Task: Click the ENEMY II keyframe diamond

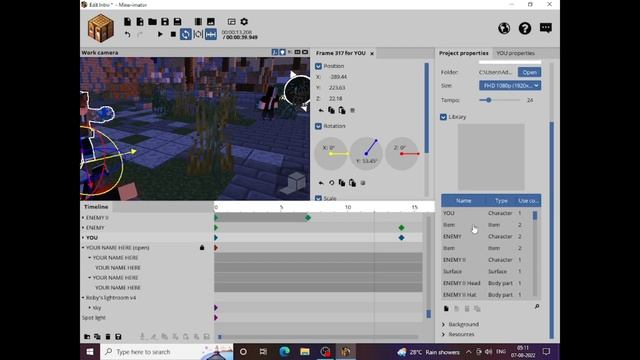Action: point(308,218)
